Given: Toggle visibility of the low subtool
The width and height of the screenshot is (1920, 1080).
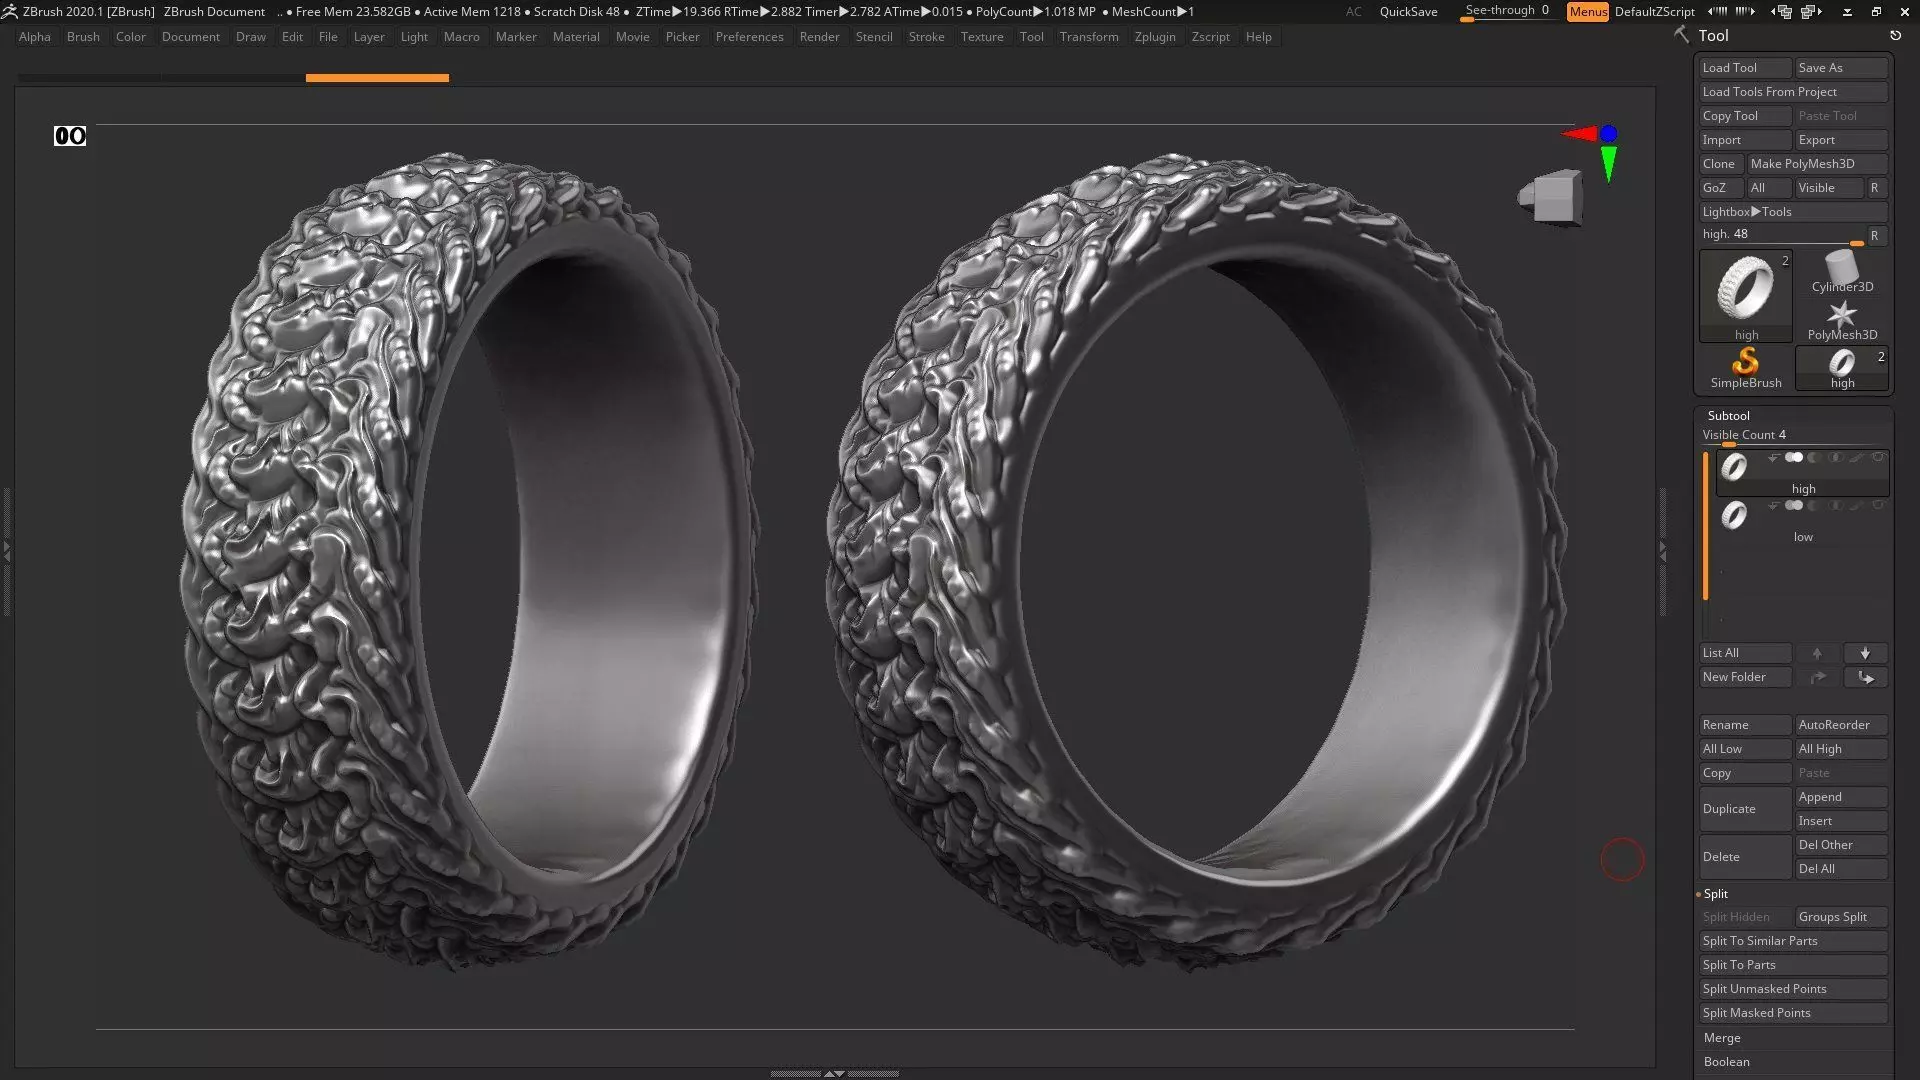Looking at the screenshot, I should [x=1878, y=506].
